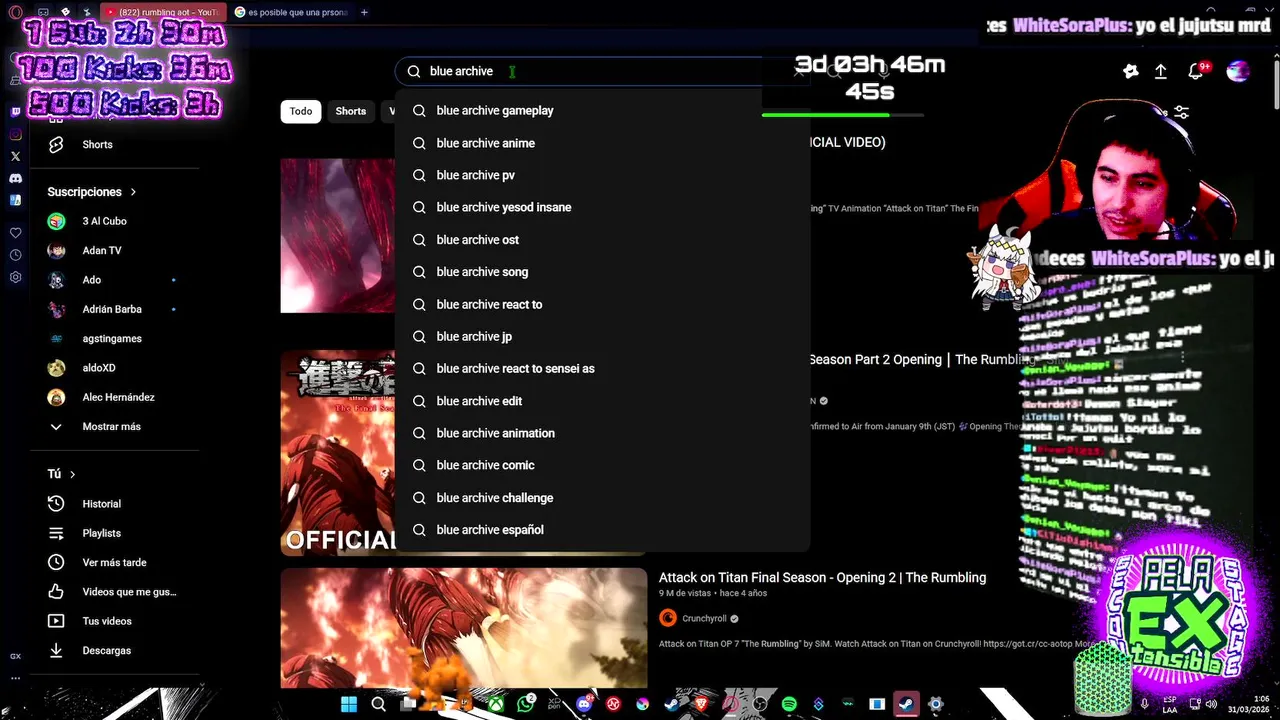Open Opera sidebar settings gear
Screen dimensions: 1280x720
click(15, 277)
